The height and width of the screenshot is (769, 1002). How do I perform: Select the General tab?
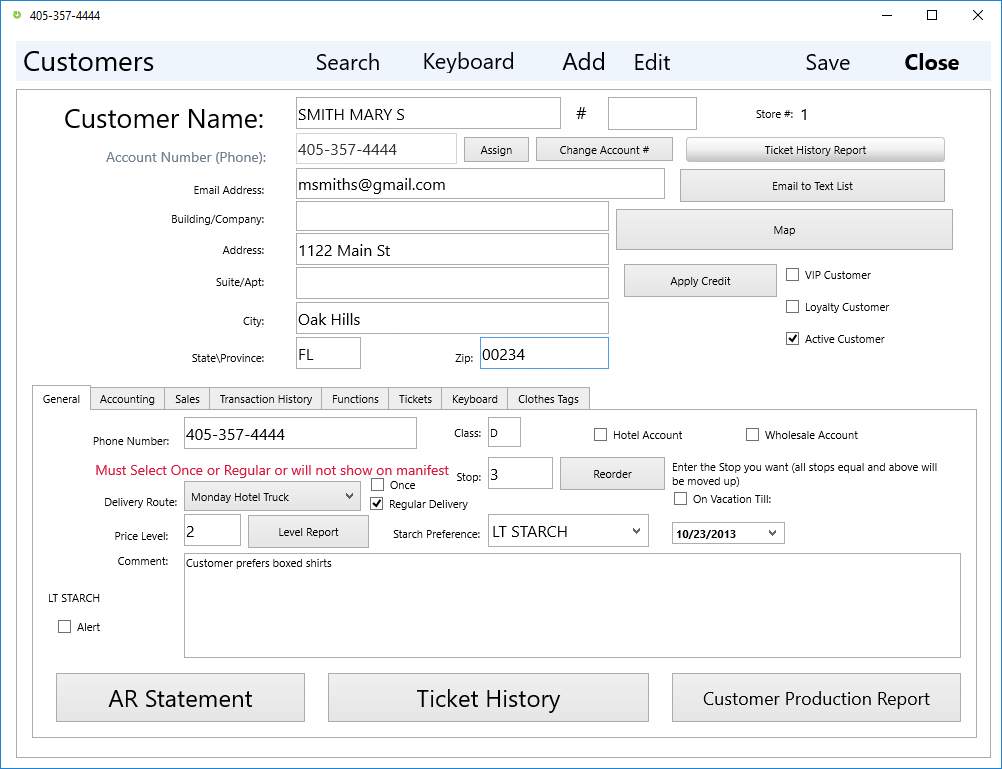(61, 399)
